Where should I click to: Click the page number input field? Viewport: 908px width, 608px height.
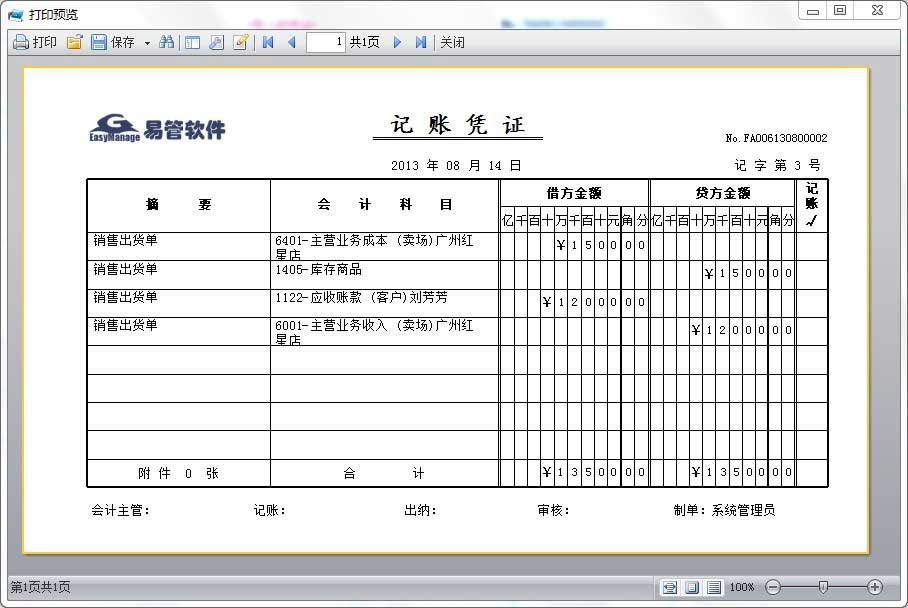coord(325,42)
